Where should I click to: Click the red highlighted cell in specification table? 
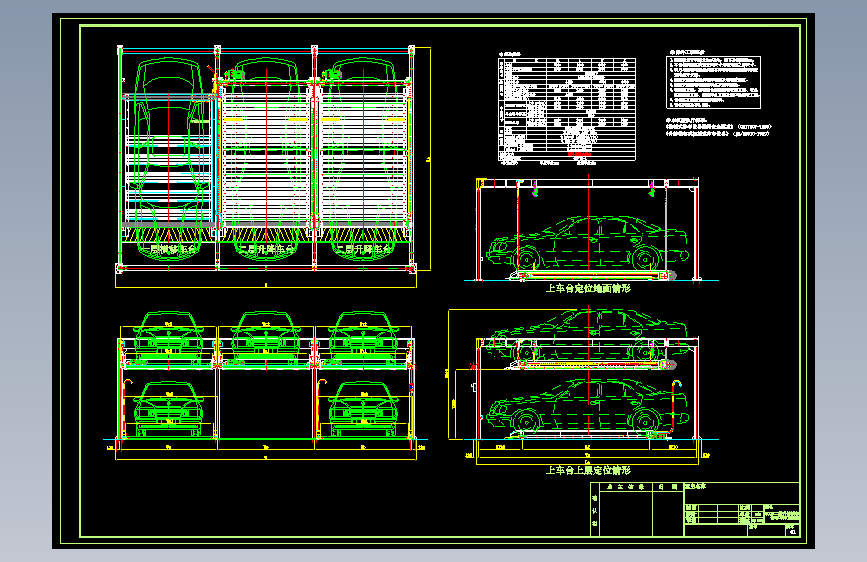coord(579,154)
